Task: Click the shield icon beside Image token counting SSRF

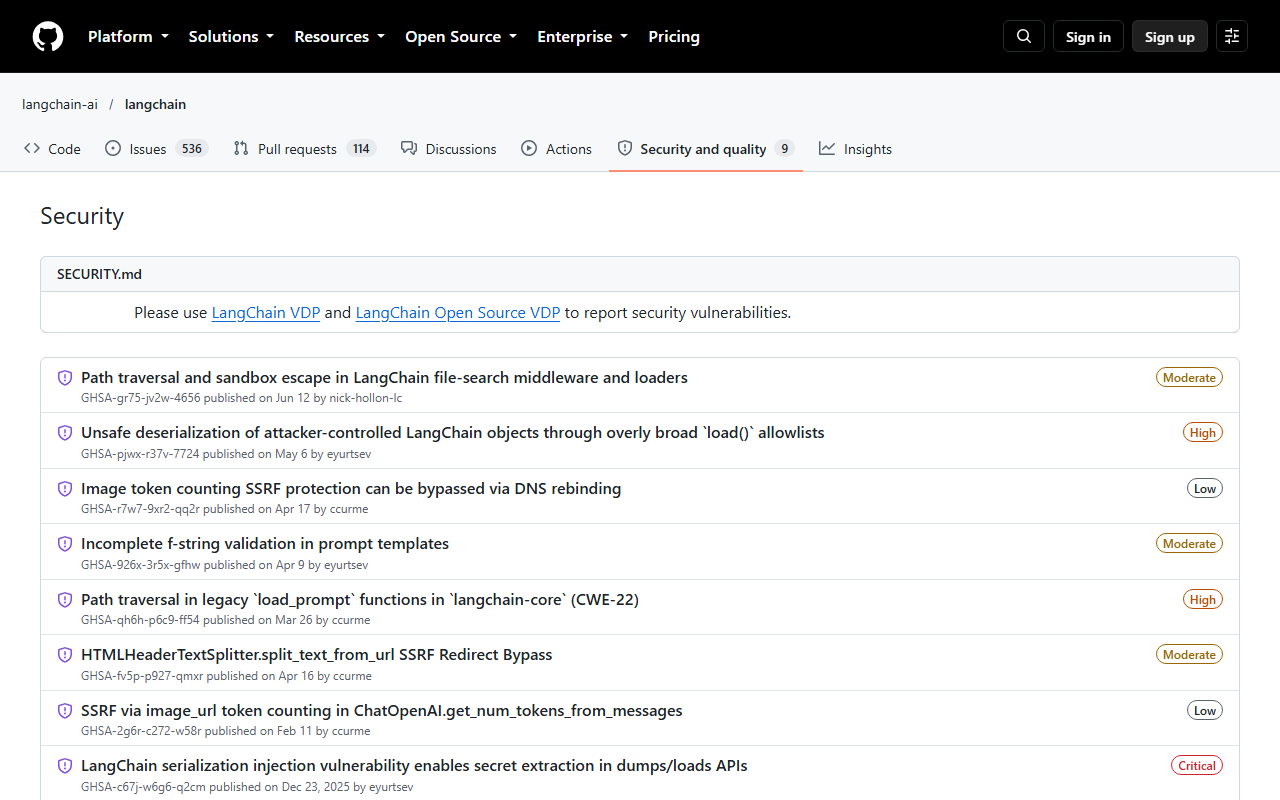Action: [65, 489]
